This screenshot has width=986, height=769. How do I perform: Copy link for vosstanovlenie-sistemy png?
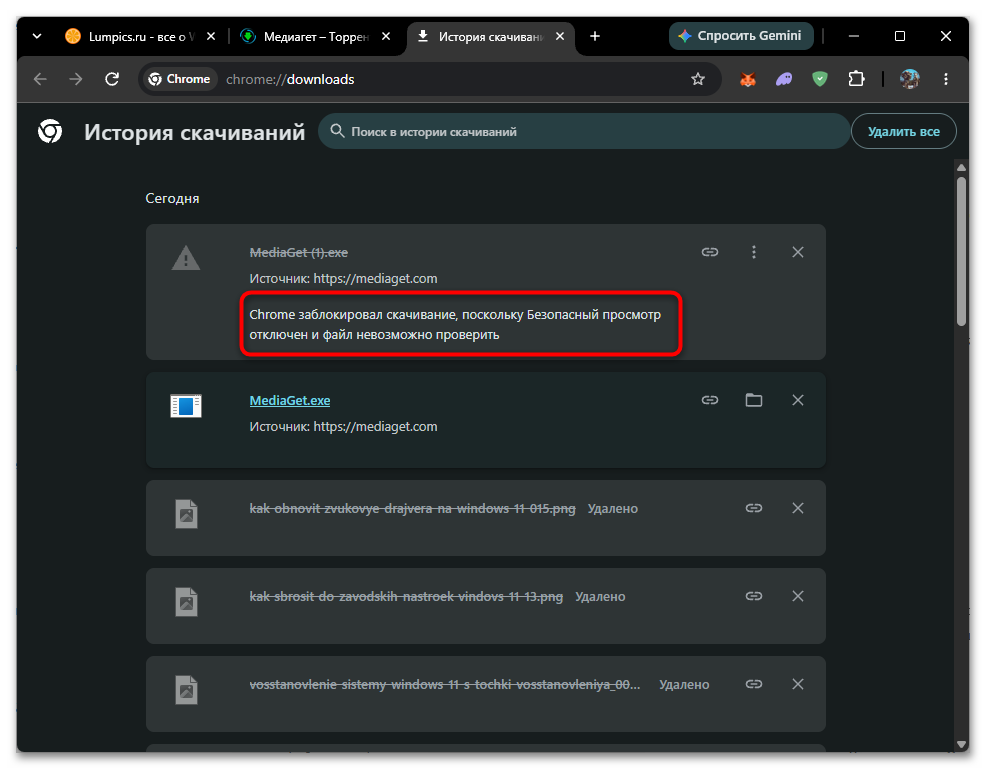[754, 684]
